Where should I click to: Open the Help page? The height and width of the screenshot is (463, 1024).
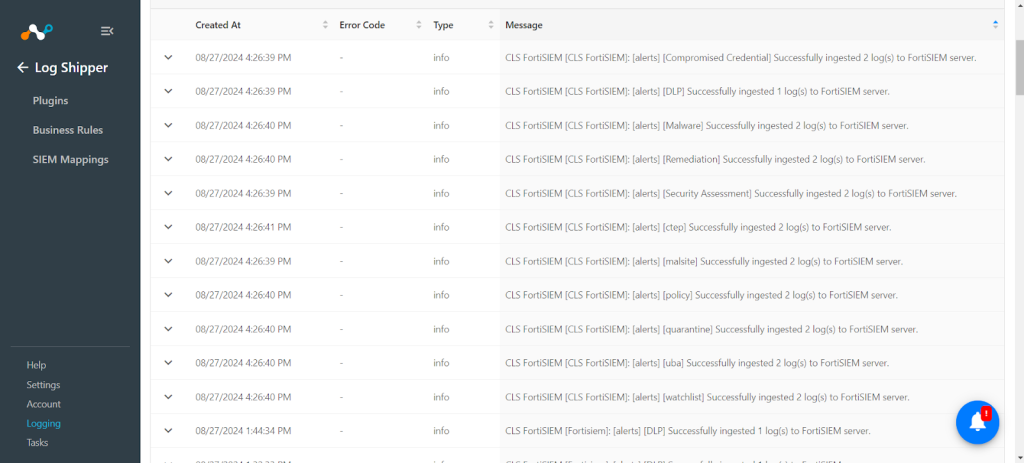click(37, 365)
